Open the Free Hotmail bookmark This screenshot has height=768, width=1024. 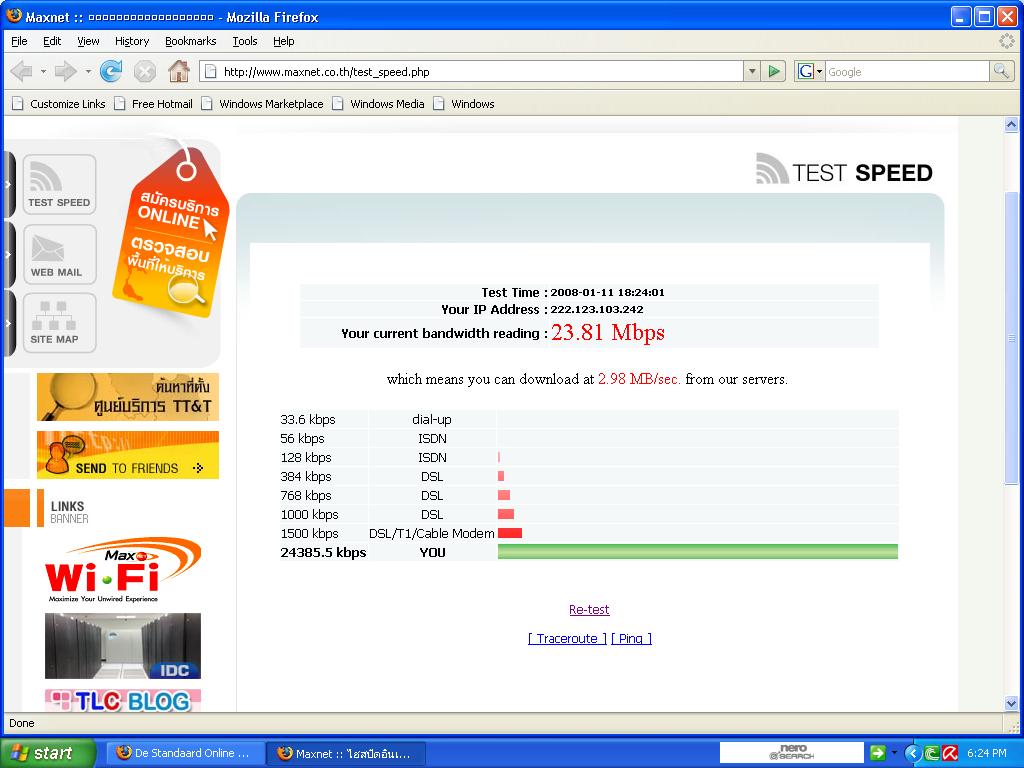(153, 104)
